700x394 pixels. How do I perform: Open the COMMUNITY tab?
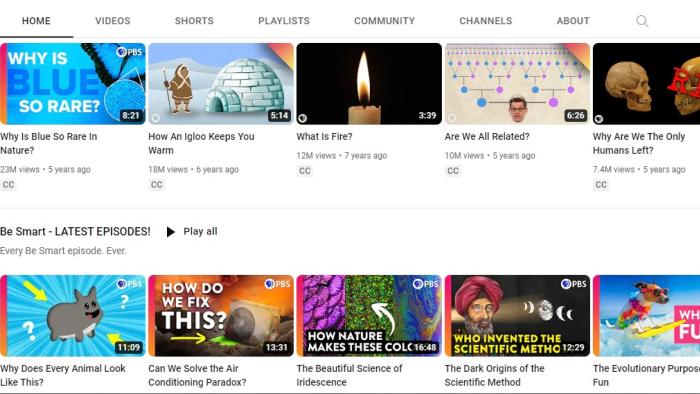point(384,21)
